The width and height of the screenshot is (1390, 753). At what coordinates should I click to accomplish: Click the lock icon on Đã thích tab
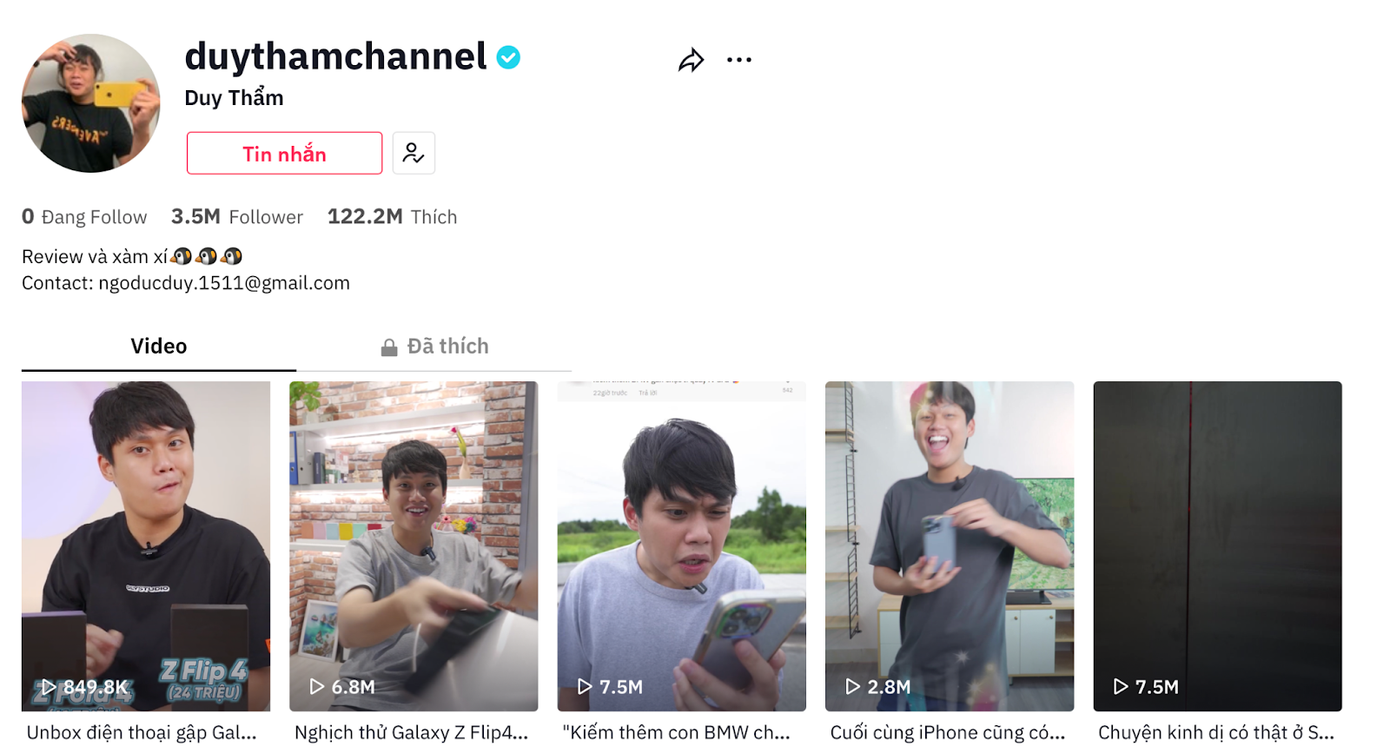coord(389,345)
